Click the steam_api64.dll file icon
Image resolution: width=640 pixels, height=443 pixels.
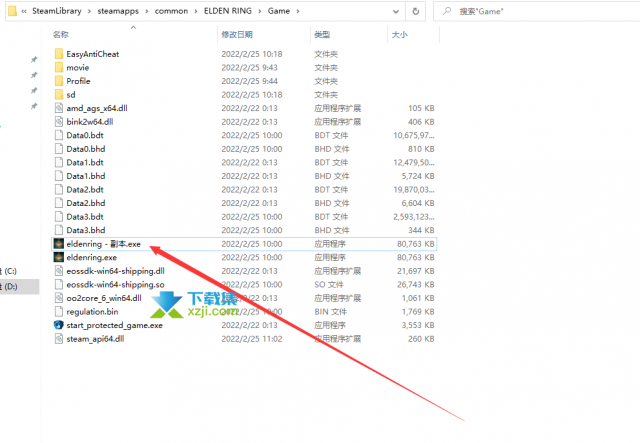[59, 338]
